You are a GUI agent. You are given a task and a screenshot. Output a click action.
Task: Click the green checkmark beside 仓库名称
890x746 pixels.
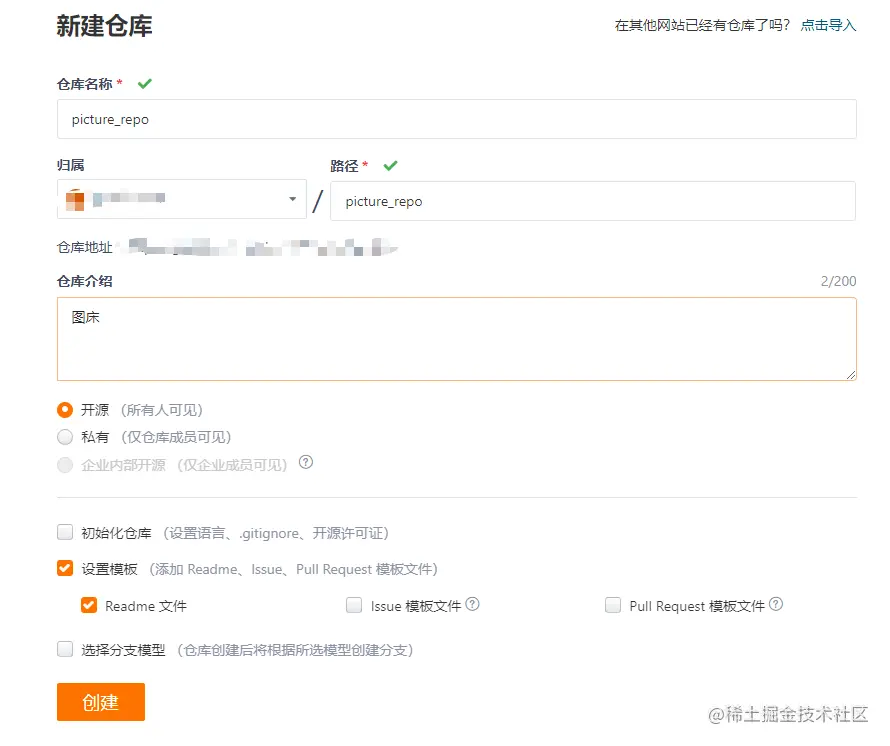(145, 84)
